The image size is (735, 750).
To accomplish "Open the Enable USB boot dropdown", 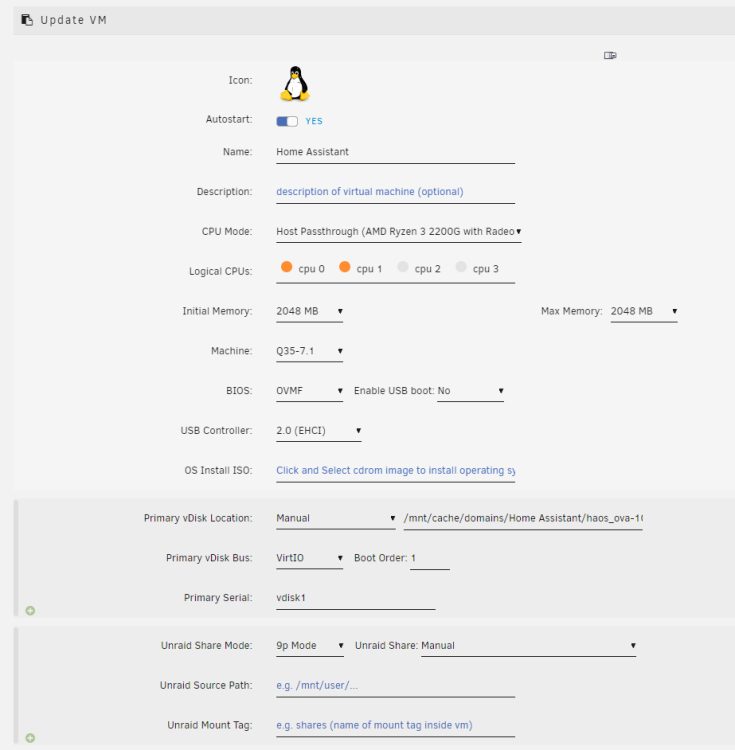I will tap(470, 391).
